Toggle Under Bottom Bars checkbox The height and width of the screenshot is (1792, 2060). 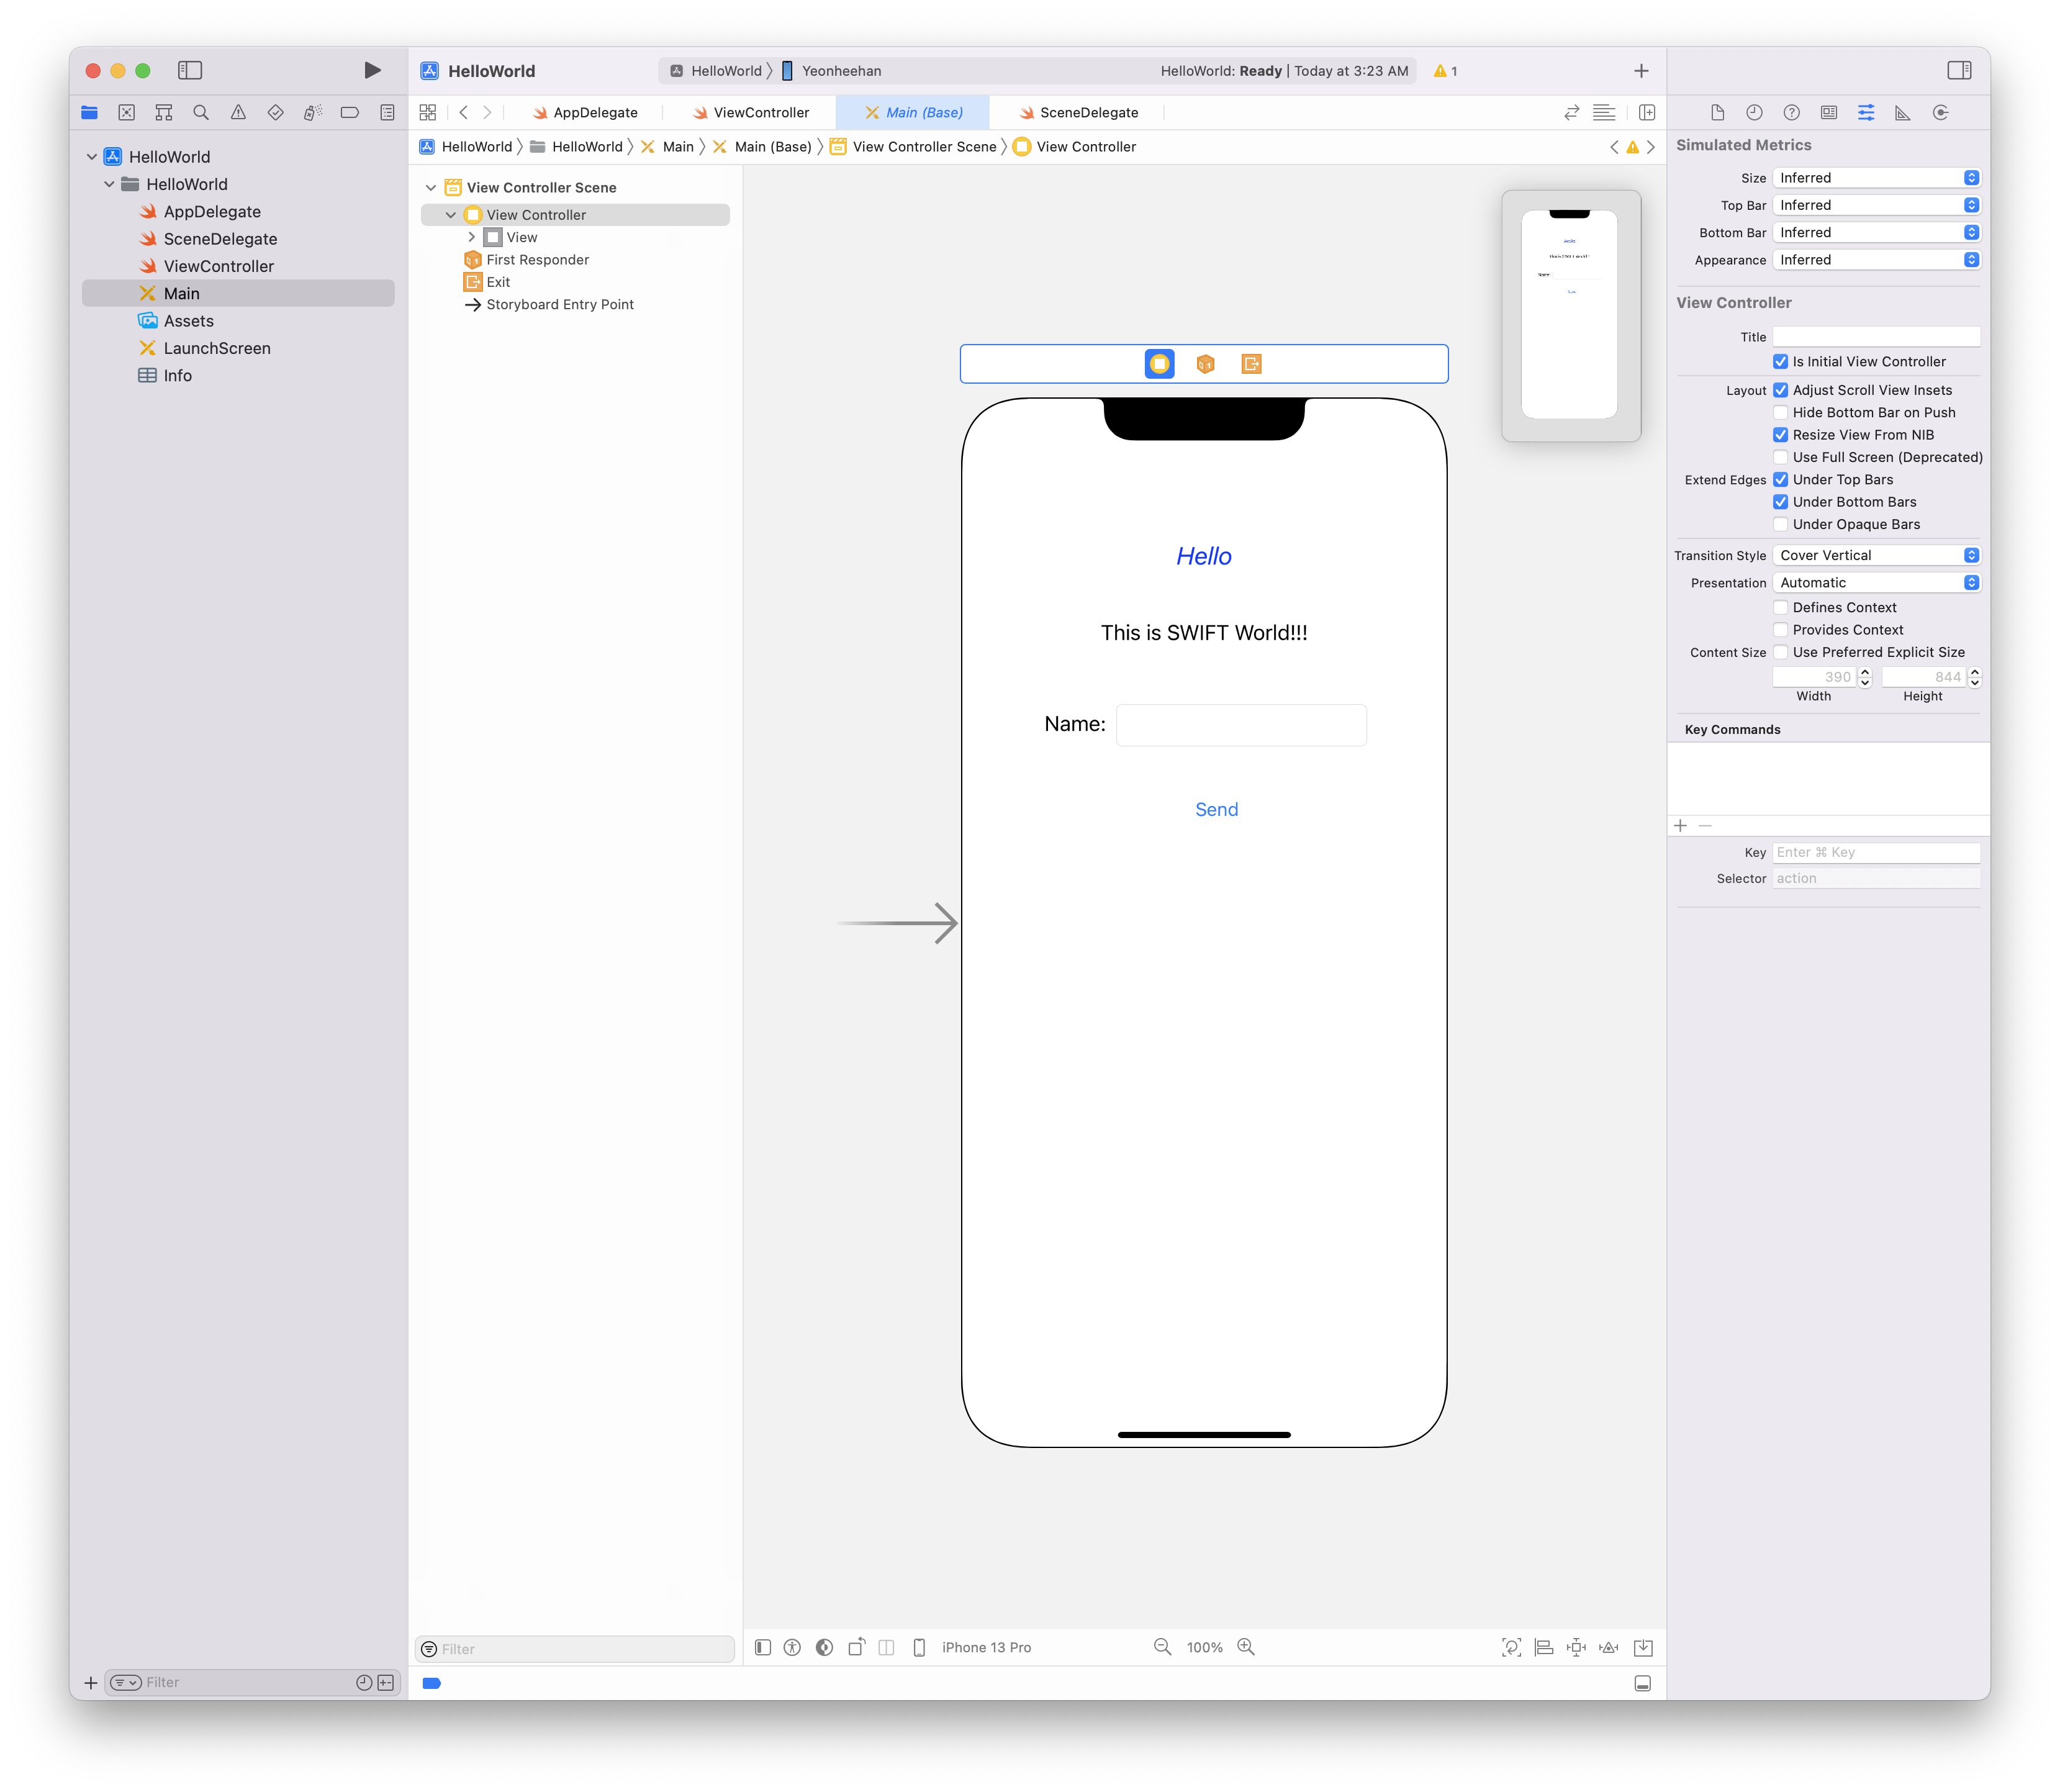point(1780,502)
